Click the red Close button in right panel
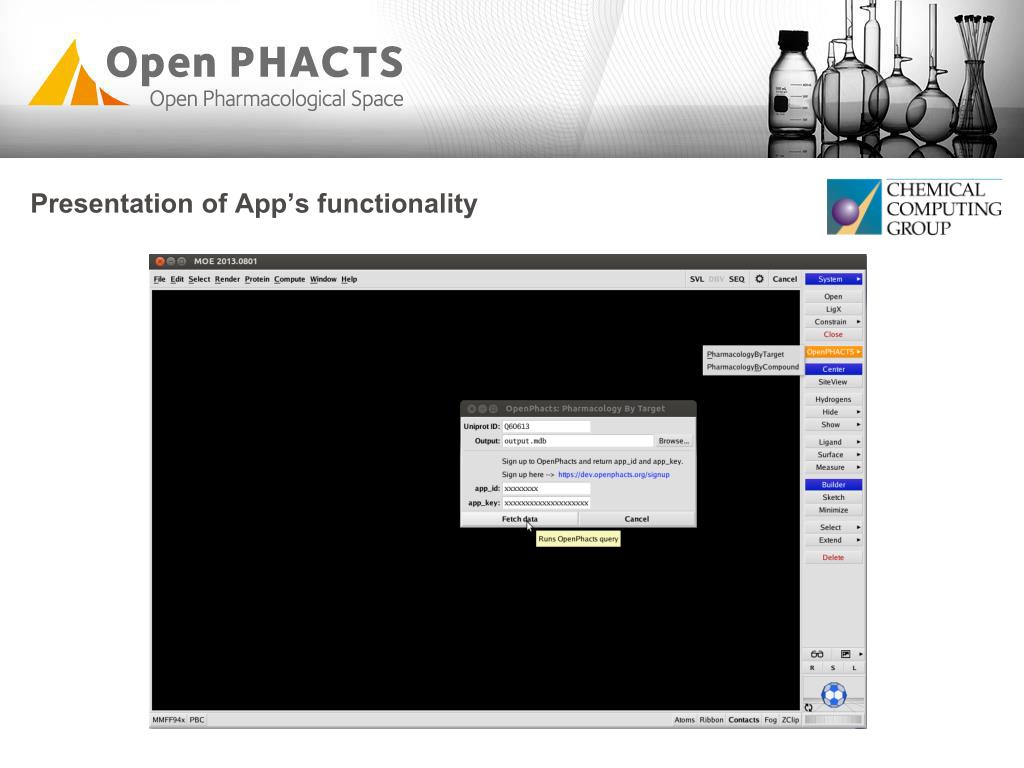 click(x=833, y=334)
